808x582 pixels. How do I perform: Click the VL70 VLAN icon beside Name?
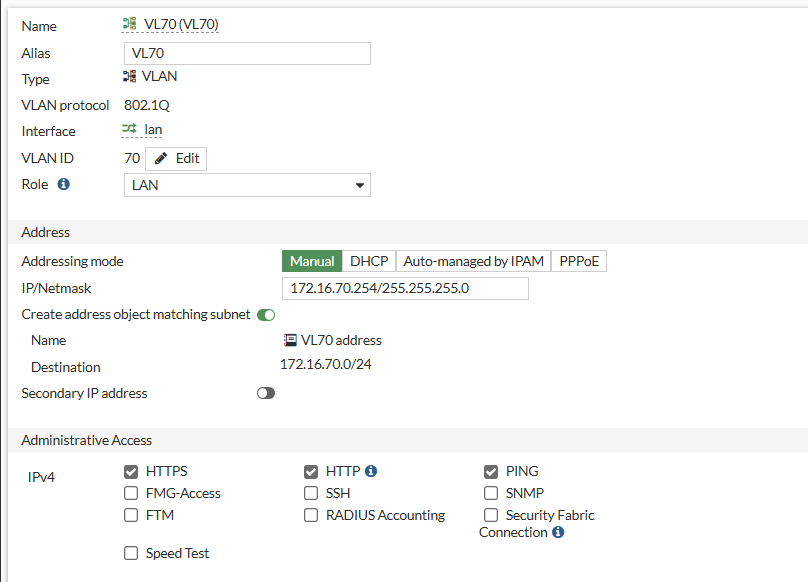point(129,24)
